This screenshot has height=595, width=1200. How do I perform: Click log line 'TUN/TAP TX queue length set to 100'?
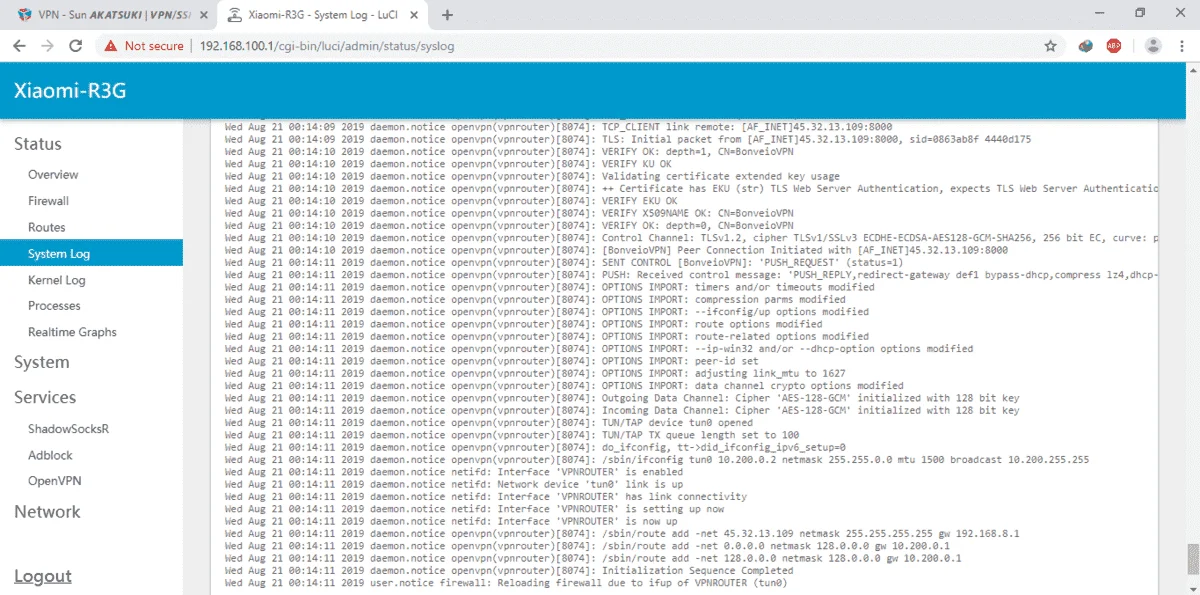512,435
